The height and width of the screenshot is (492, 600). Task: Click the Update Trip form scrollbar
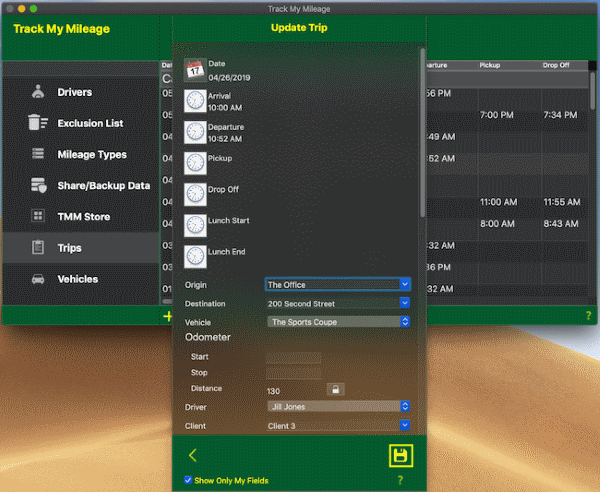click(x=421, y=130)
